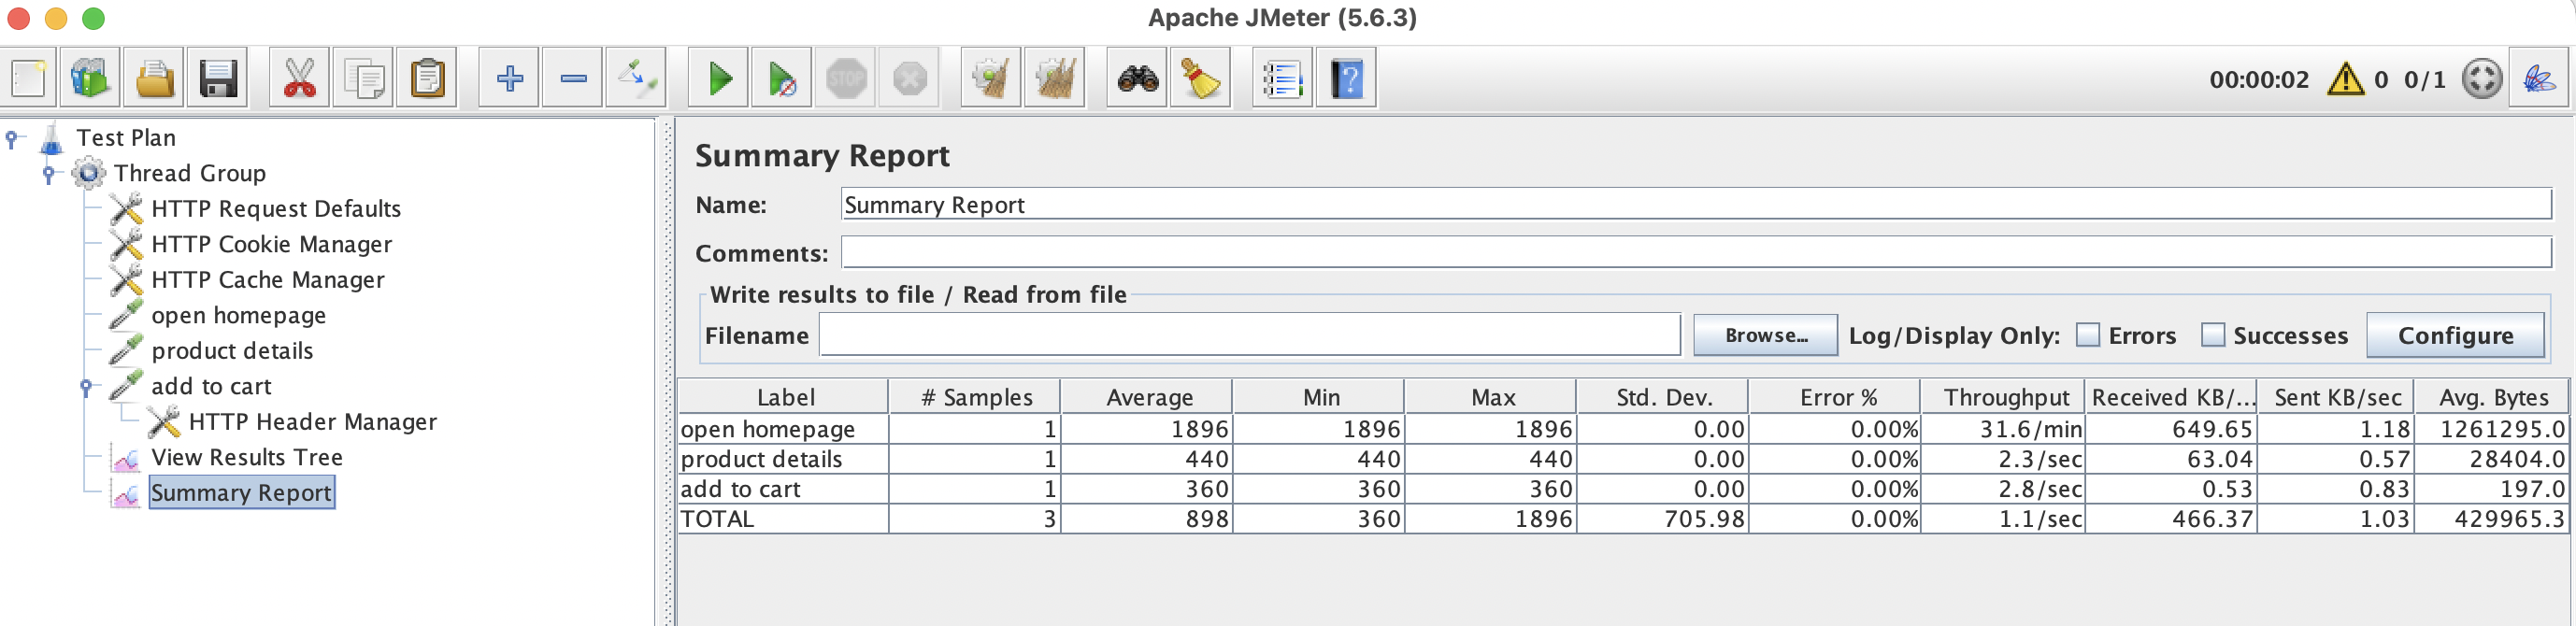
Task: Click Start no pauses icon
Action: click(x=782, y=78)
